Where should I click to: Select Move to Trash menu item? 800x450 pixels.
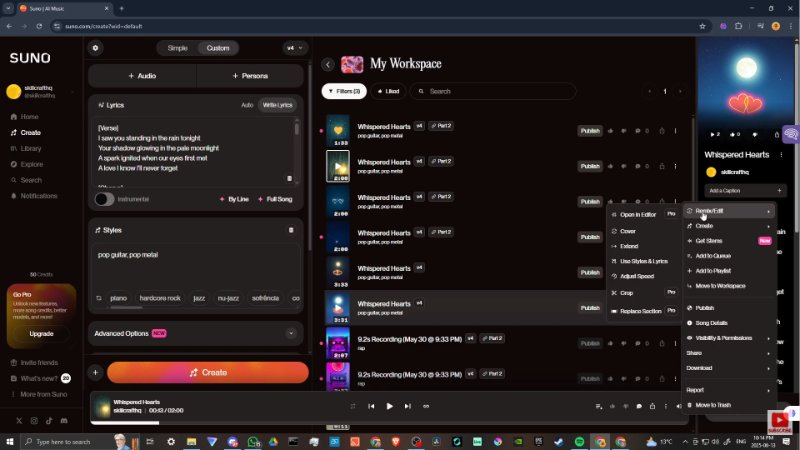[x=713, y=405]
